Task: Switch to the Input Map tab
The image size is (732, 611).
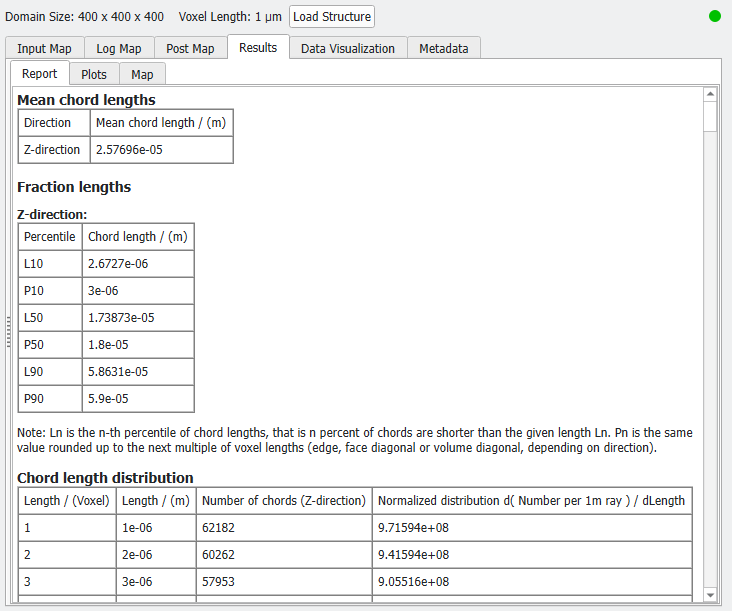Action: [x=44, y=49]
